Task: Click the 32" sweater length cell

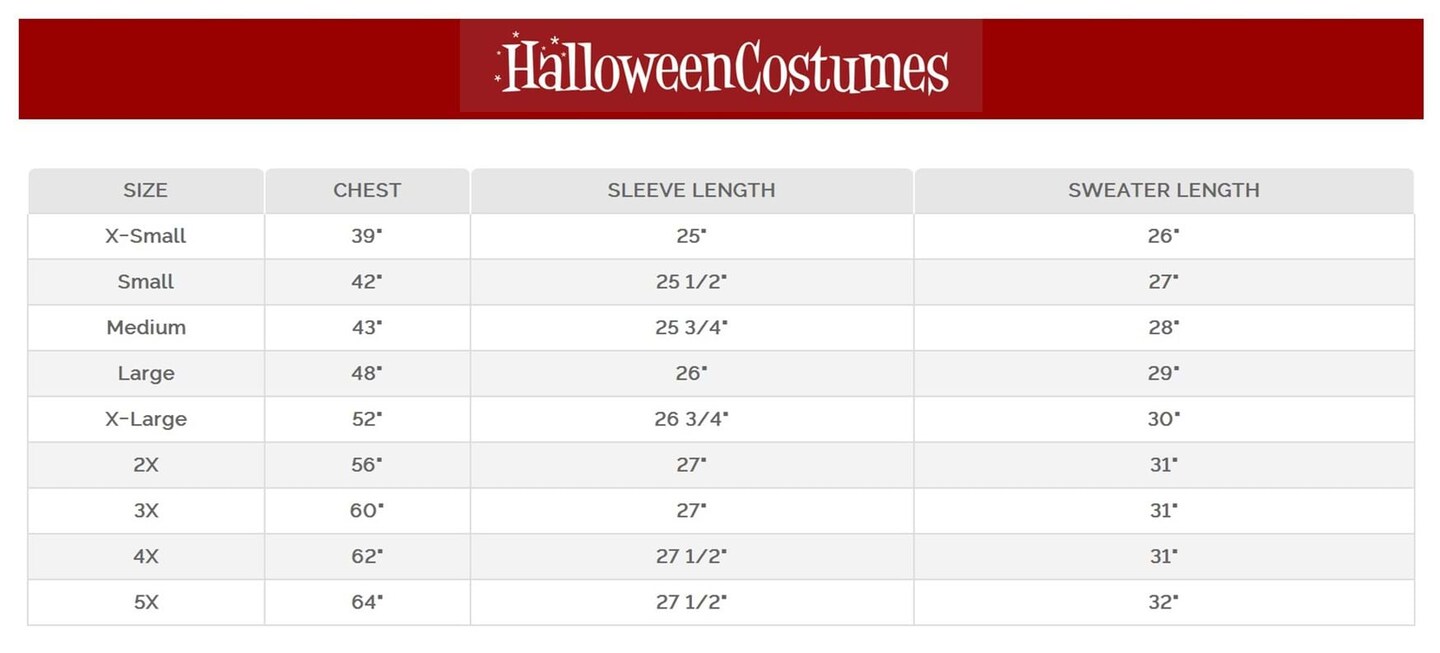Action: (x=1163, y=602)
